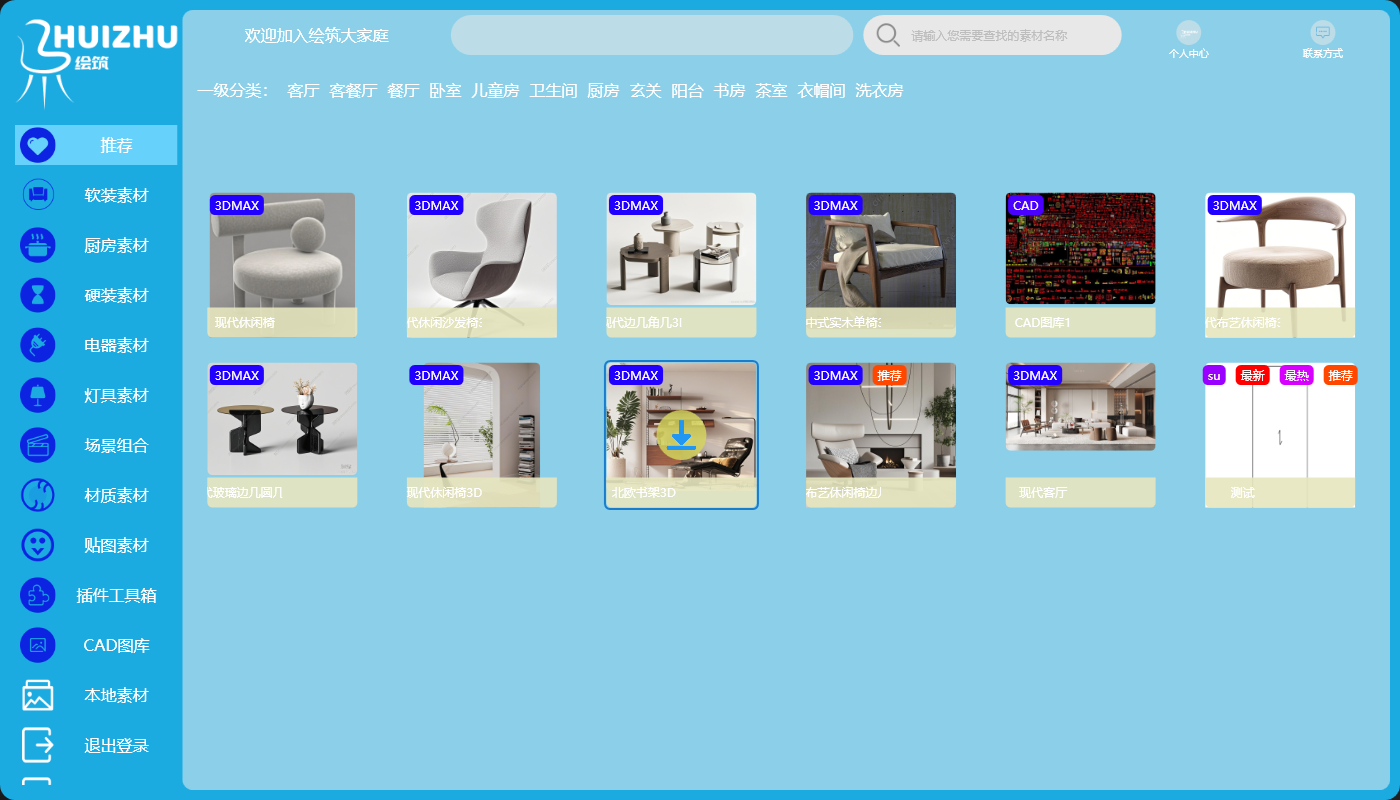Click the 联系方式 chat icon

point(1322,33)
